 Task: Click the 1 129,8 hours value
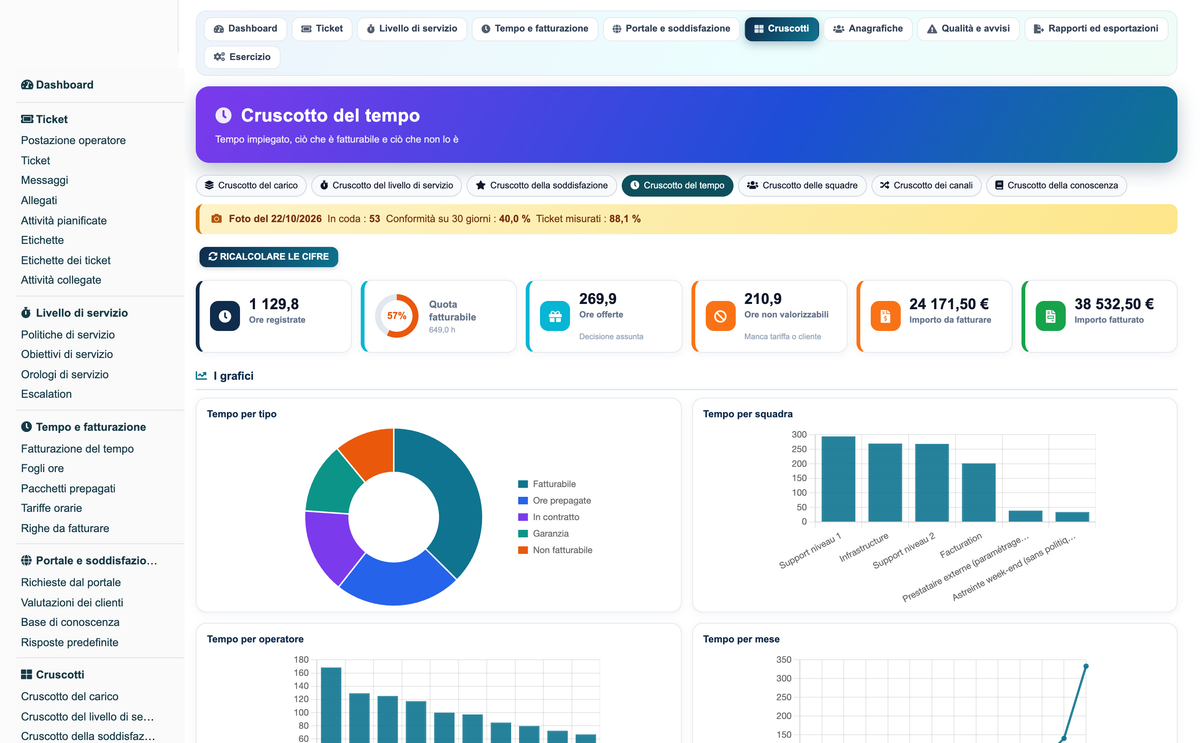pyautogui.click(x=274, y=305)
